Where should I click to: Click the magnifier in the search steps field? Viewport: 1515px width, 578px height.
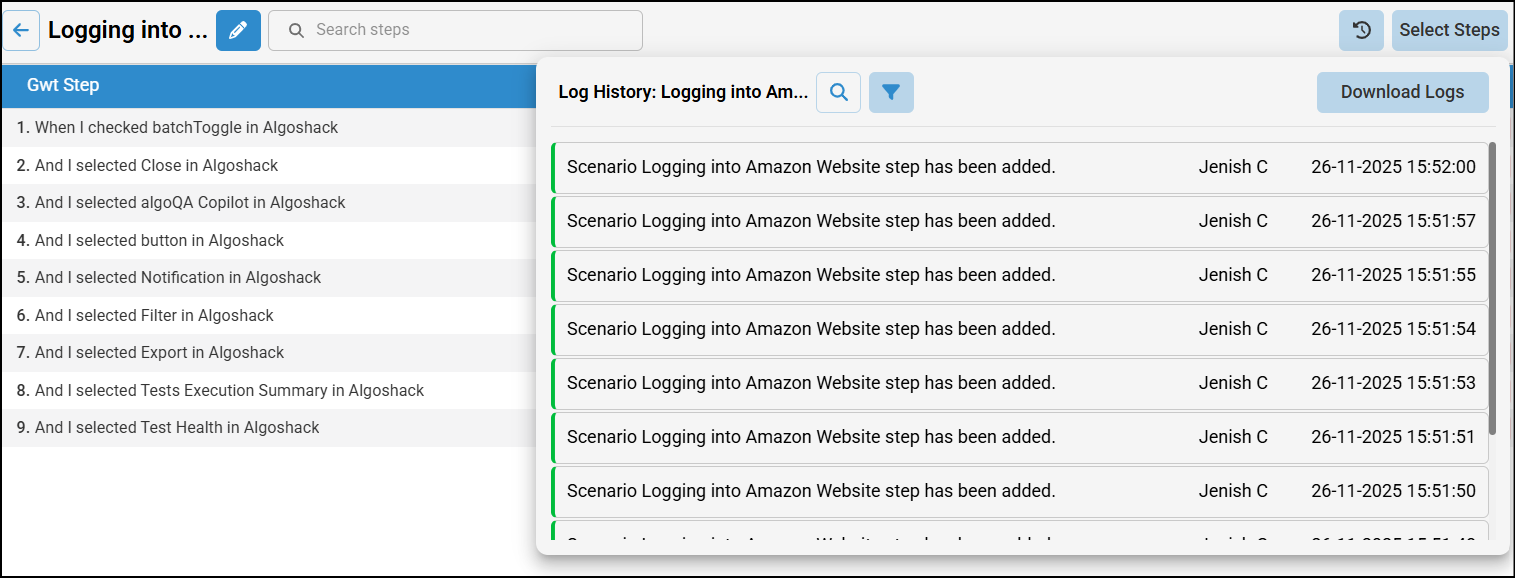point(296,30)
